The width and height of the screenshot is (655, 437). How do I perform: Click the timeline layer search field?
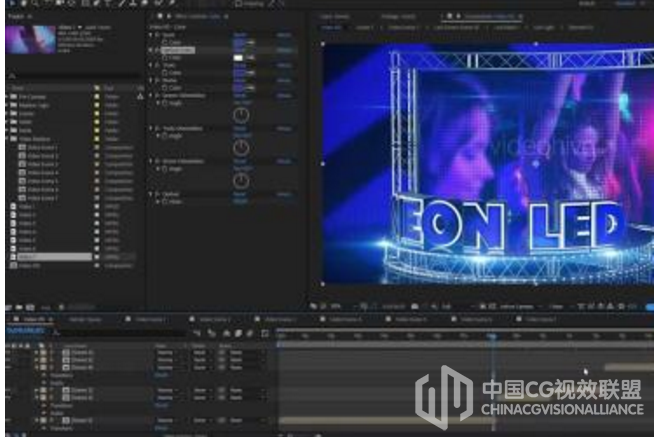(121, 333)
